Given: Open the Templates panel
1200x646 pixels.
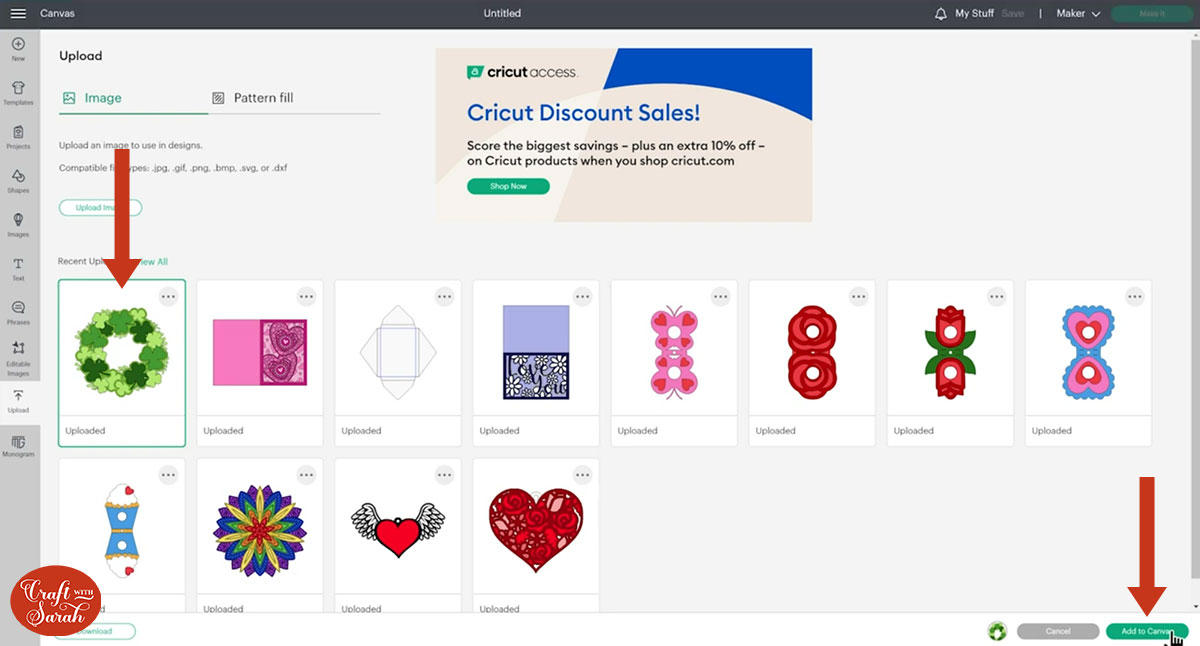Looking at the screenshot, I should [18, 93].
